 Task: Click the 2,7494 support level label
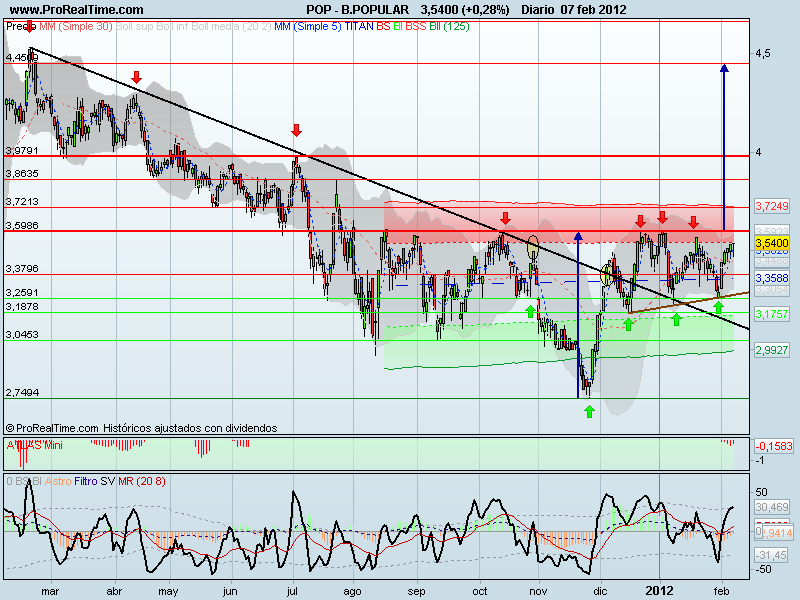tap(21, 393)
